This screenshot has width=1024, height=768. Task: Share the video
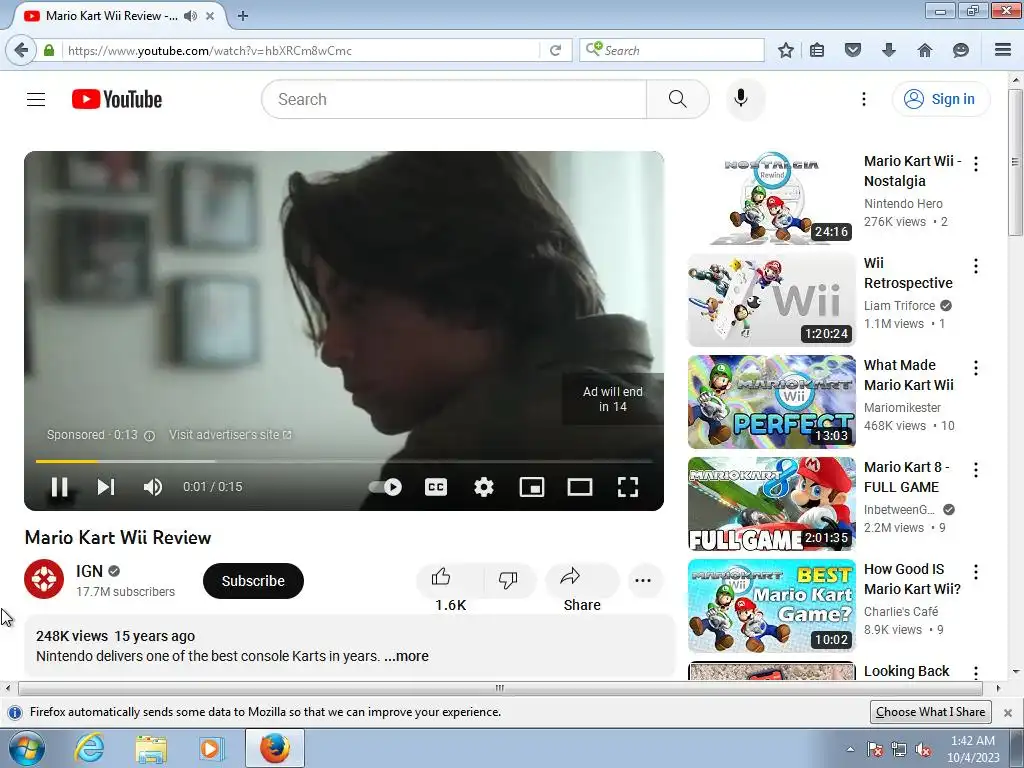click(x=581, y=579)
